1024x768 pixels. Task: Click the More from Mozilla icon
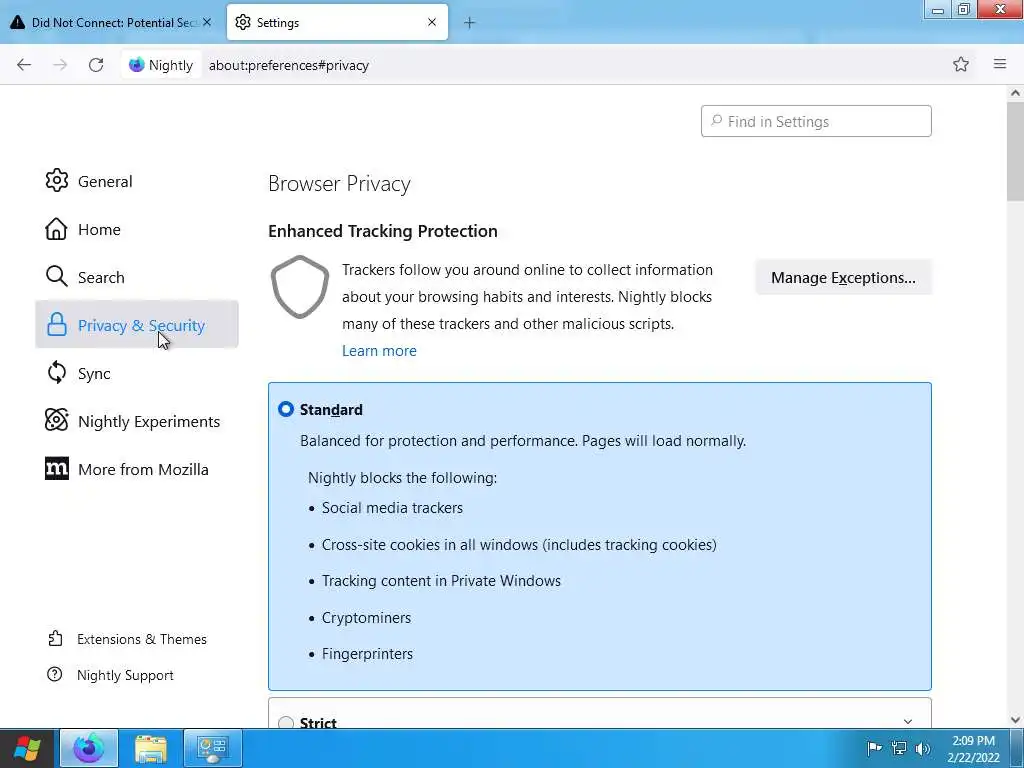point(57,469)
